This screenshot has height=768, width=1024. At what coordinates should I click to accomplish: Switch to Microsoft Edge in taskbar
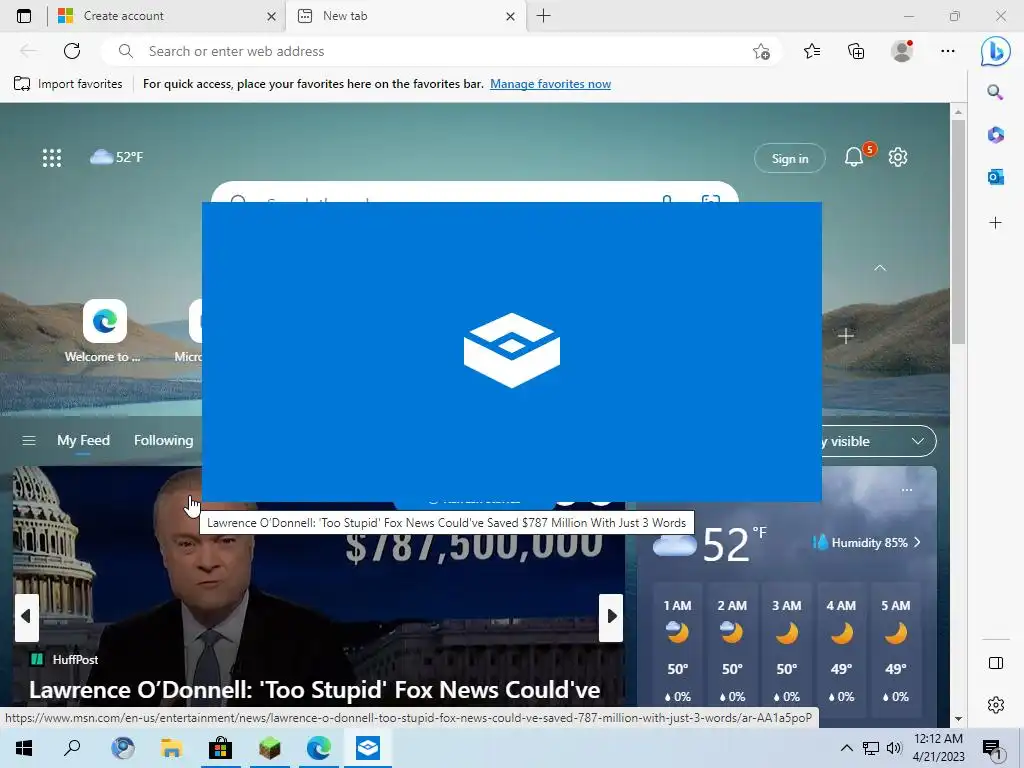coord(318,748)
